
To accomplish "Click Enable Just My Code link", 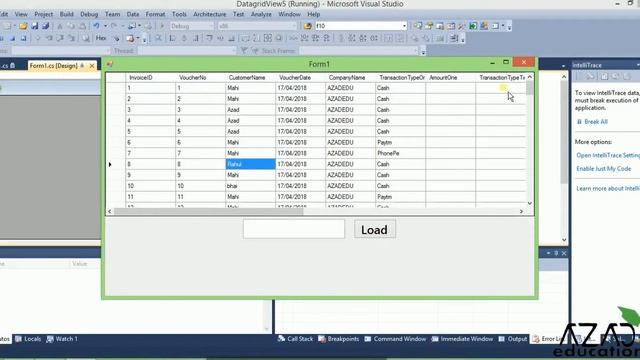I will (x=604, y=169).
